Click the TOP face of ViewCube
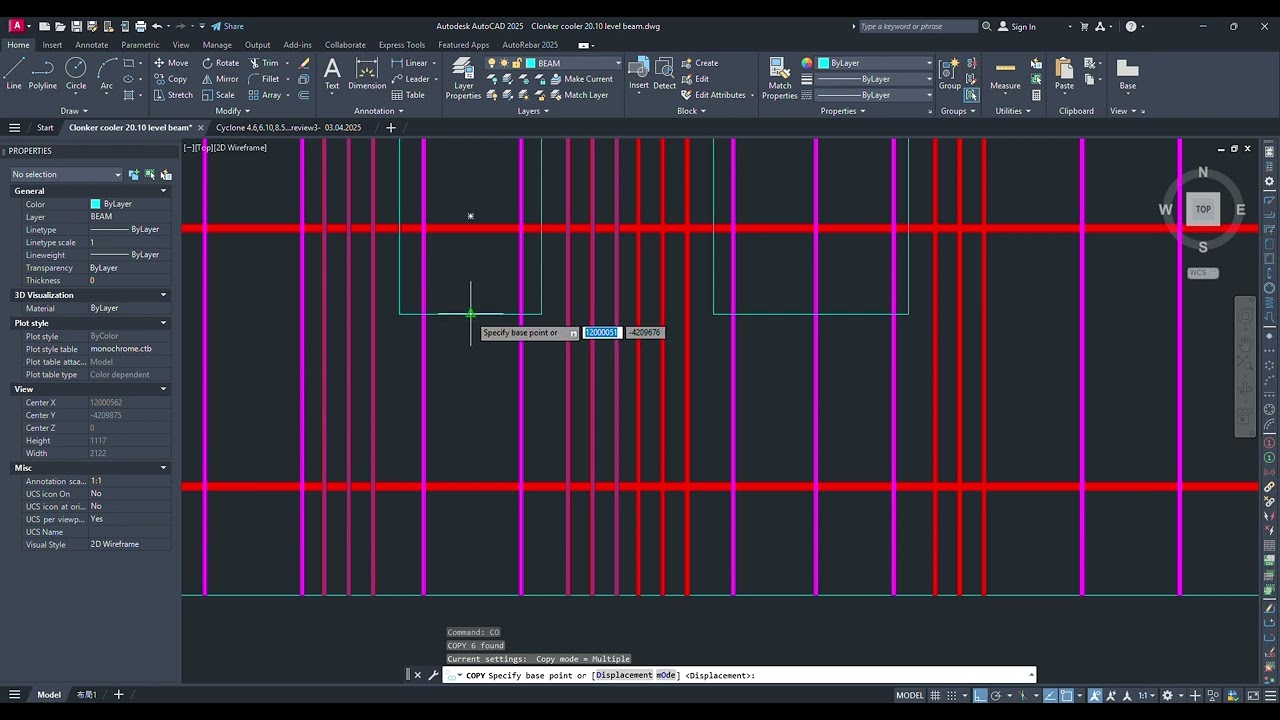The height and width of the screenshot is (720, 1280). tap(1203, 209)
